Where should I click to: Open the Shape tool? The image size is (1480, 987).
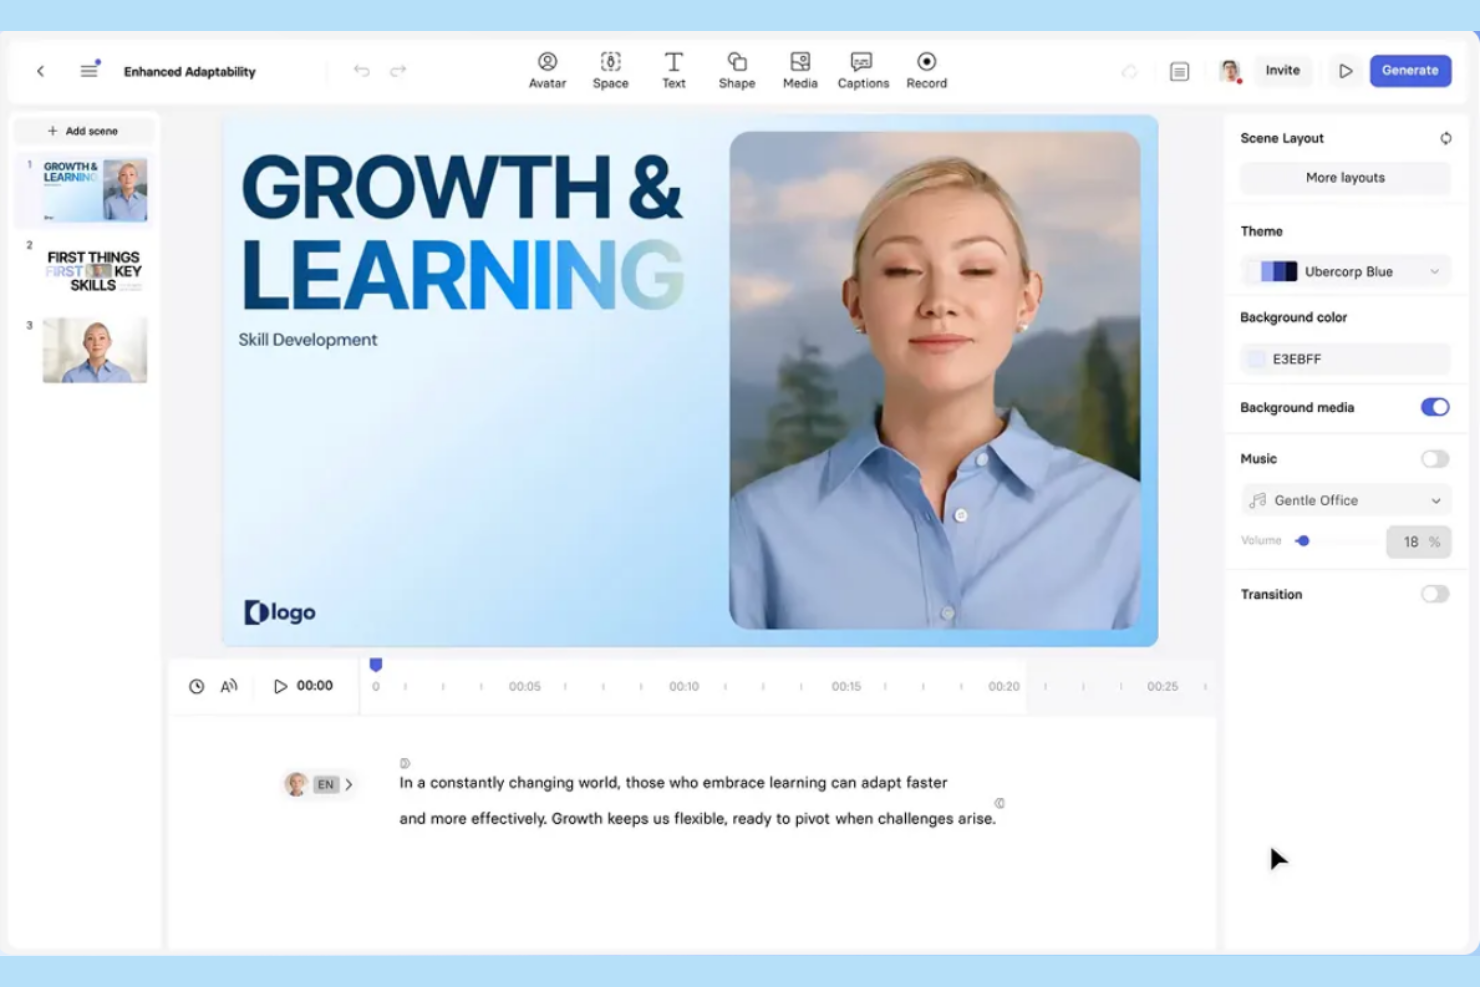(737, 70)
